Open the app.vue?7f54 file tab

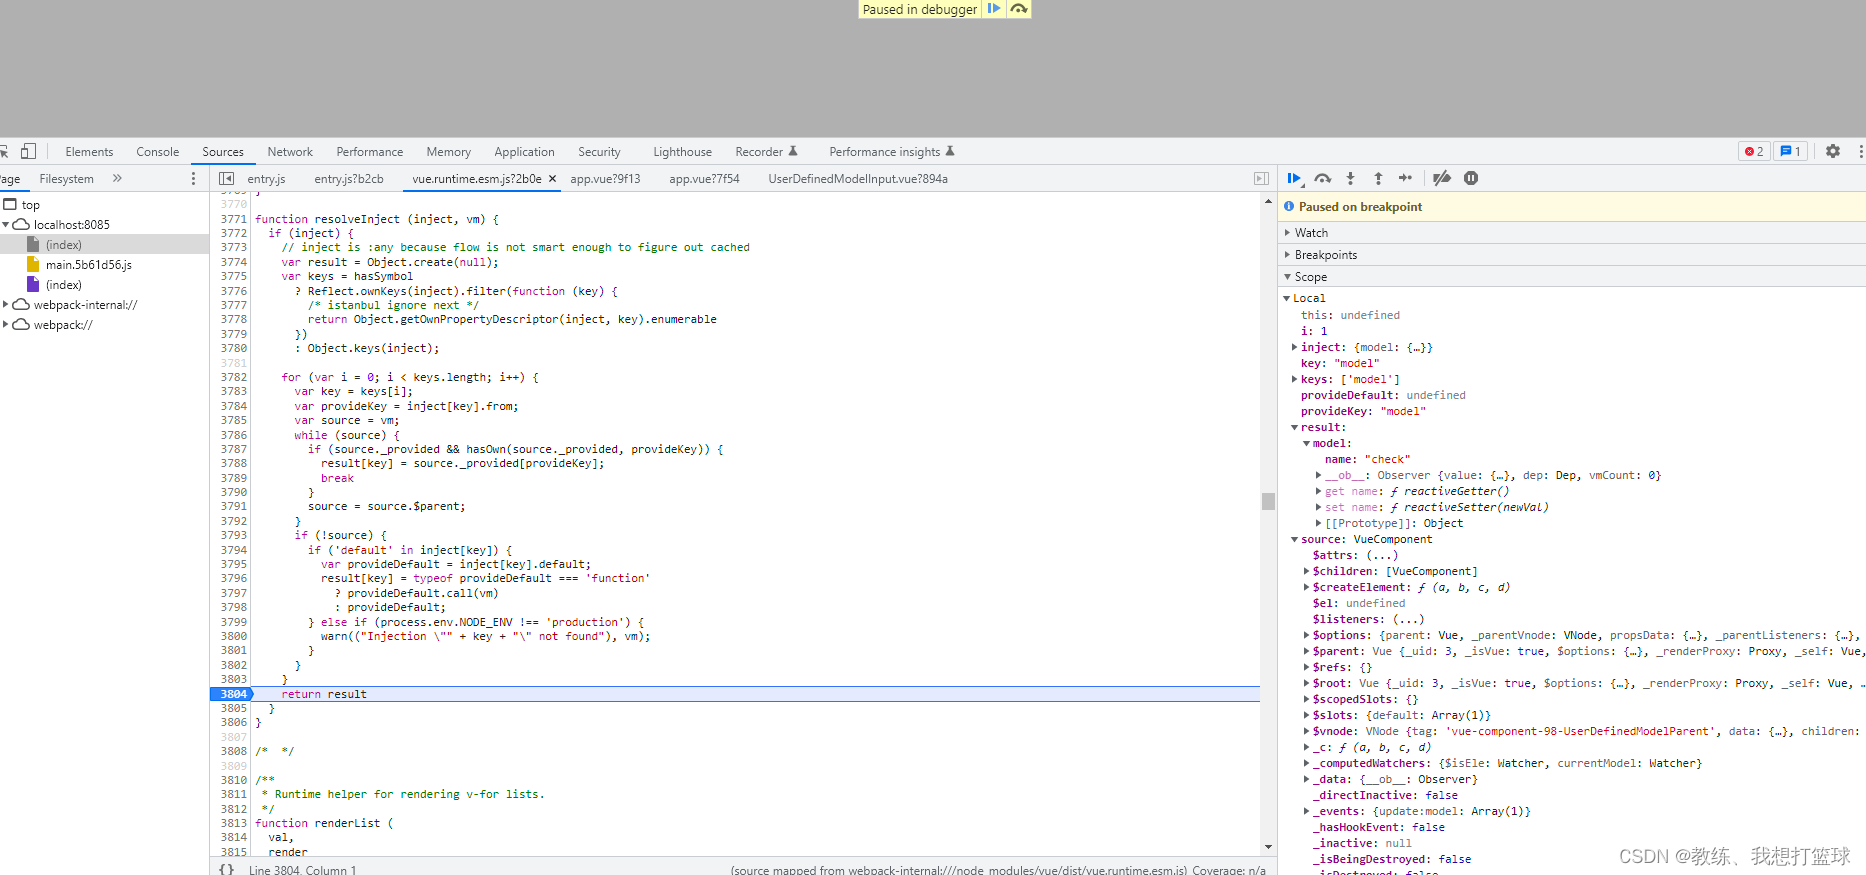tap(704, 179)
